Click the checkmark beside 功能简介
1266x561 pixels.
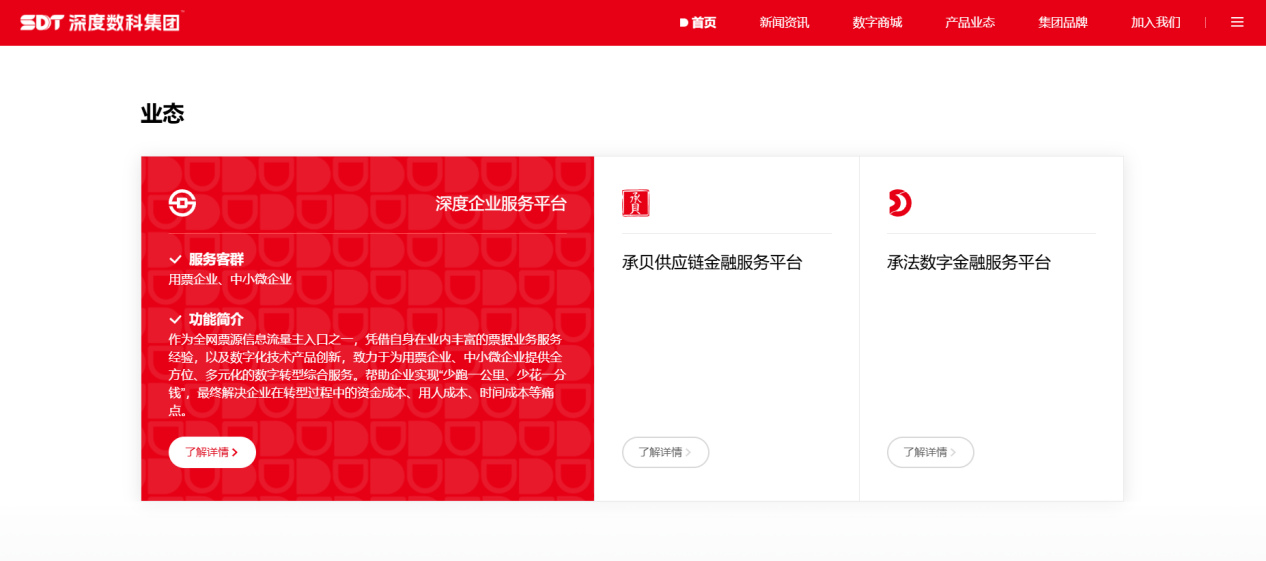[x=175, y=320]
